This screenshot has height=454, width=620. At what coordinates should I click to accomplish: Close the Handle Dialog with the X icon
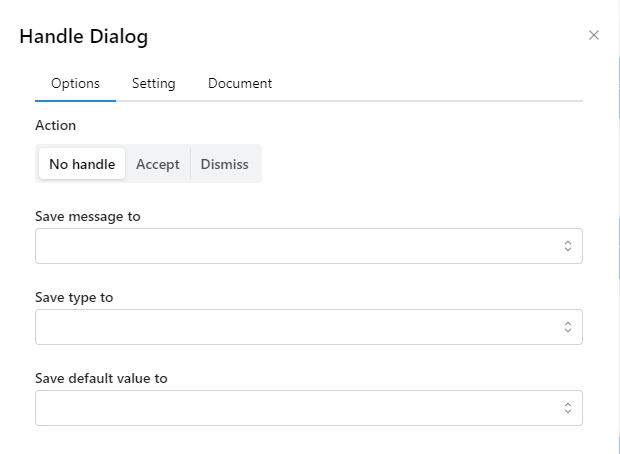click(x=594, y=35)
